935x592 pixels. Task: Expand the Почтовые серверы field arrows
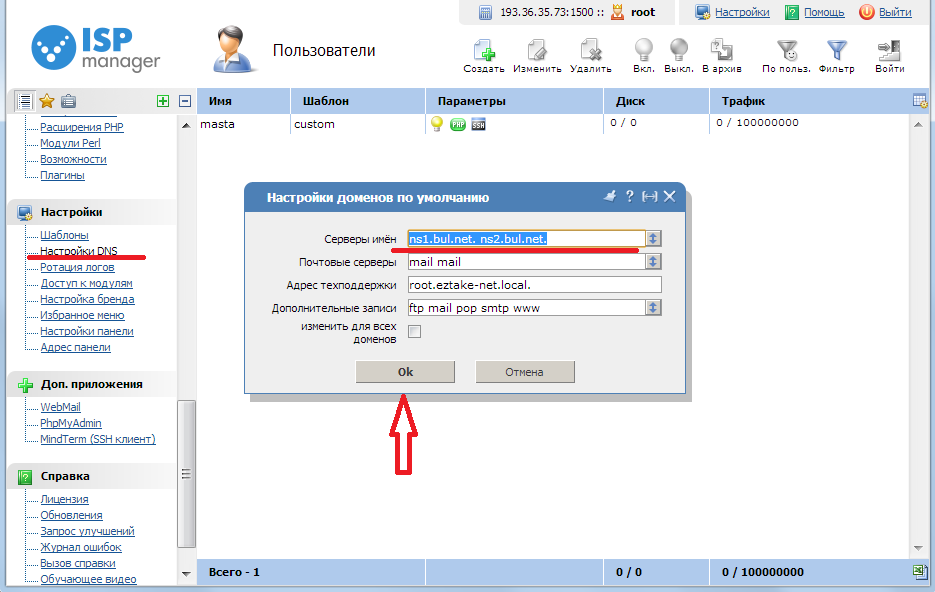point(653,261)
